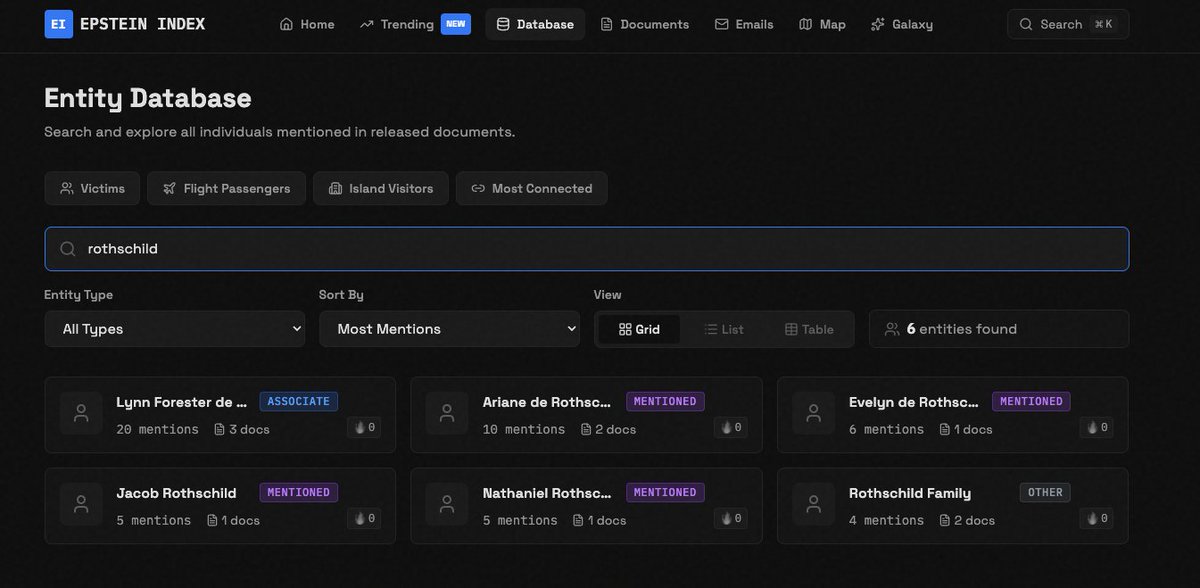The width and height of the screenshot is (1200, 588).
Task: Click the Most Connected link icon
Action: coord(478,188)
